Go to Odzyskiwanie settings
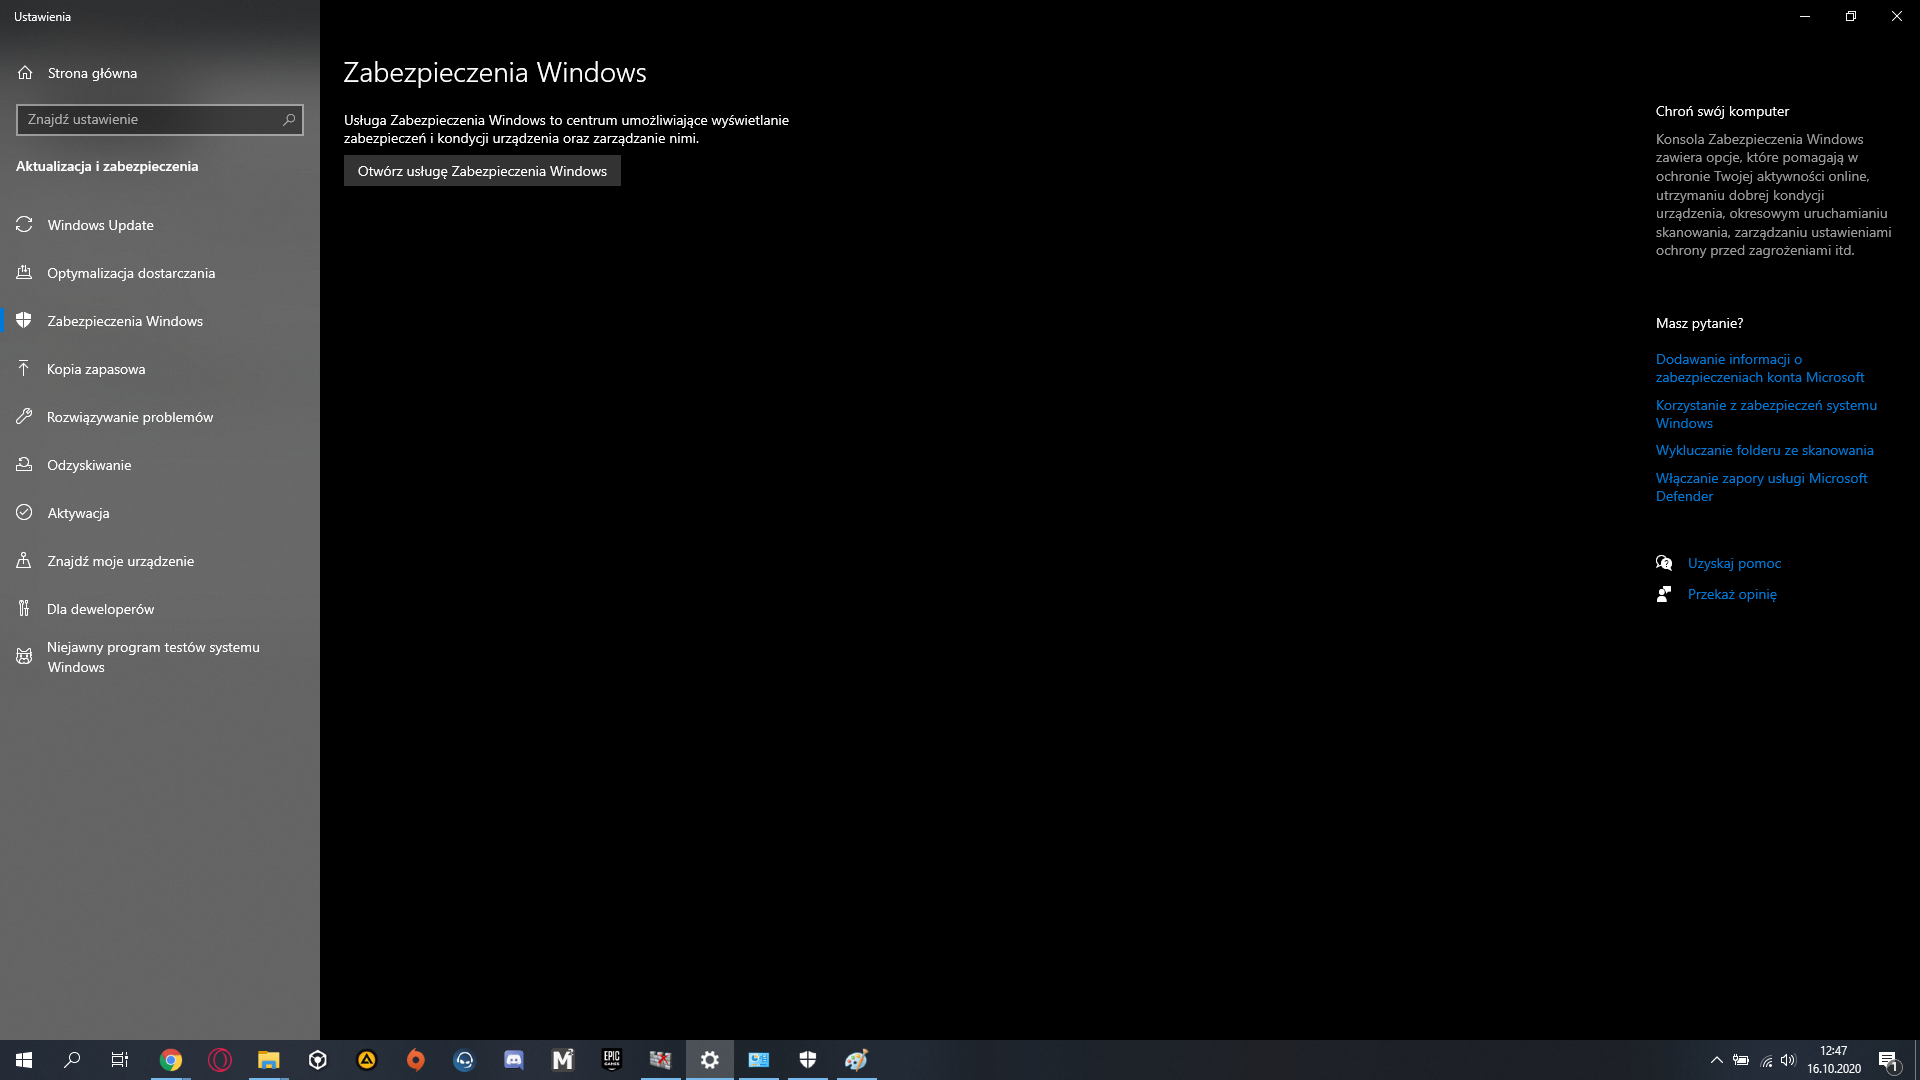Image resolution: width=1920 pixels, height=1080 pixels. click(160, 465)
